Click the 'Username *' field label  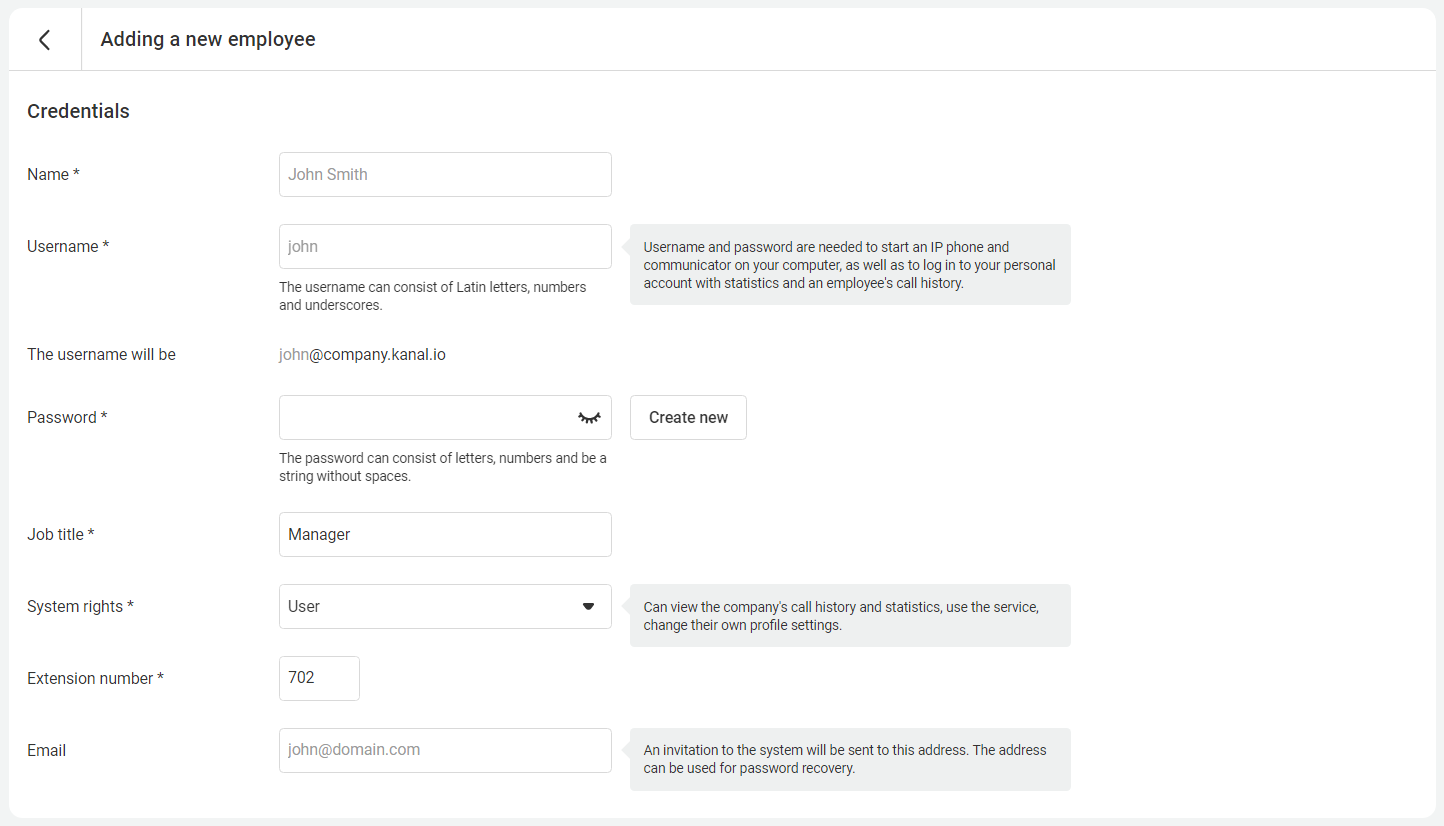[x=68, y=247]
